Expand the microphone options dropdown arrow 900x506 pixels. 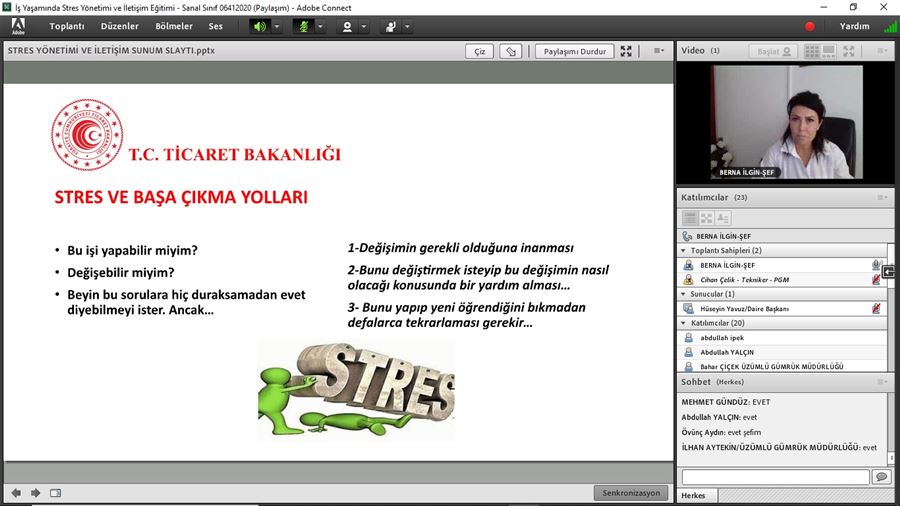point(320,26)
